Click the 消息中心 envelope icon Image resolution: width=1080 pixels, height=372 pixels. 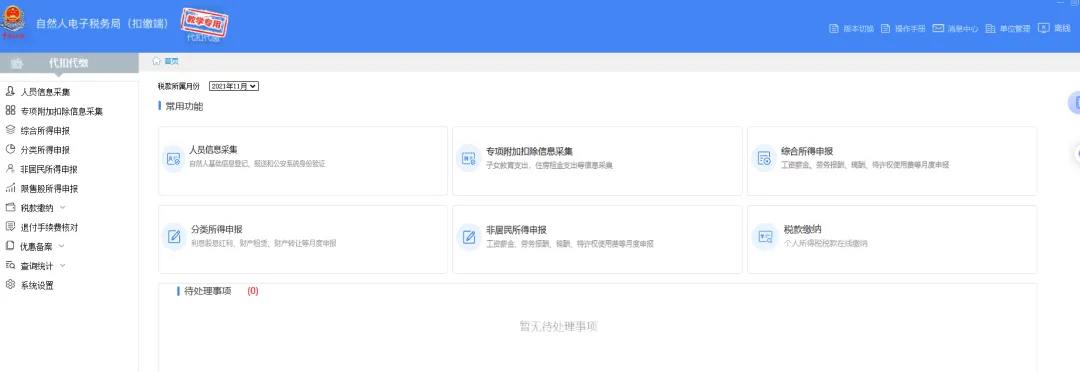click(938, 29)
